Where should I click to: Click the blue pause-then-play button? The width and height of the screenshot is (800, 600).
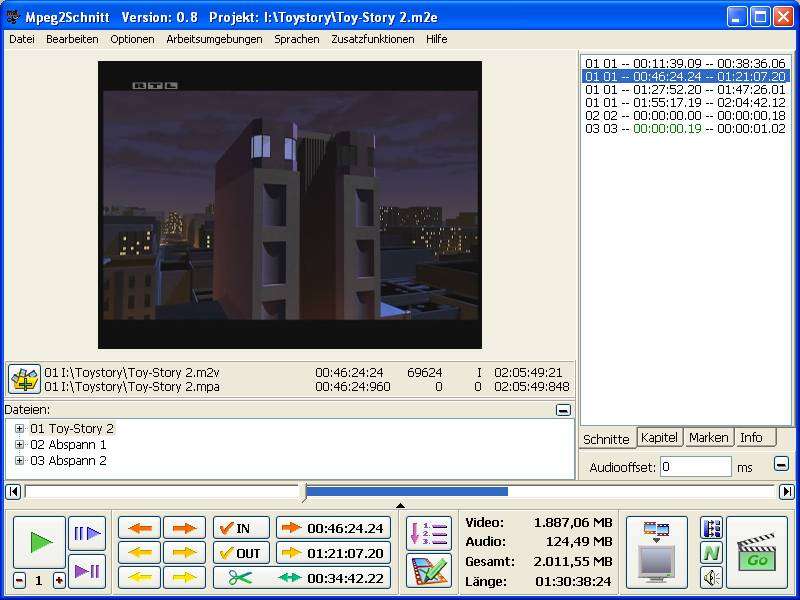click(87, 533)
